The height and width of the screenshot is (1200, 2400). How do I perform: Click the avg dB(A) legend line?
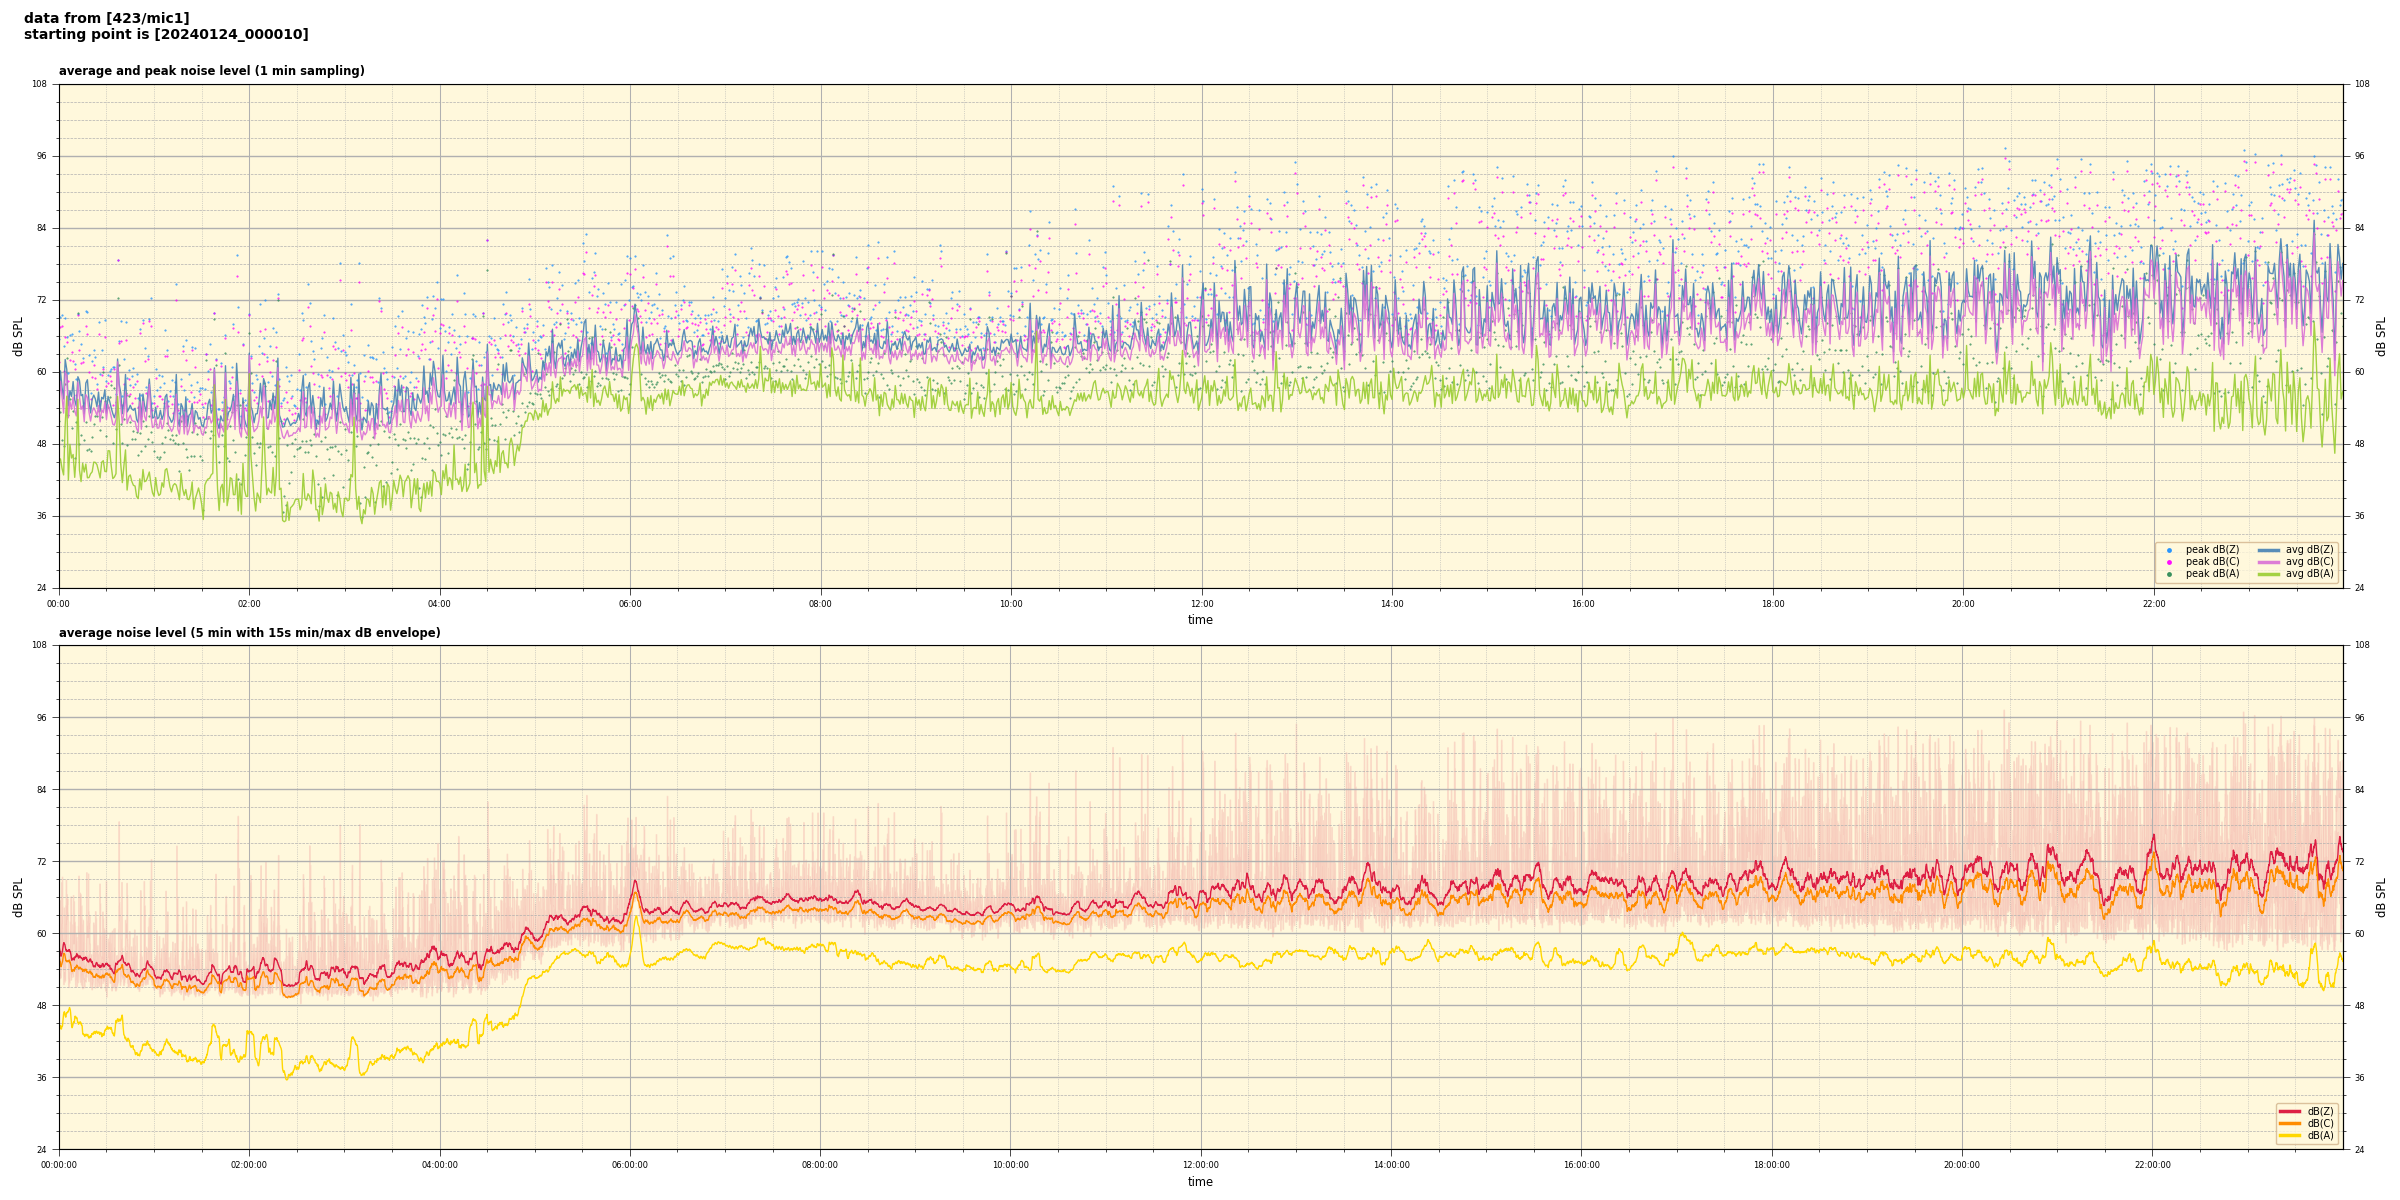point(2269,574)
